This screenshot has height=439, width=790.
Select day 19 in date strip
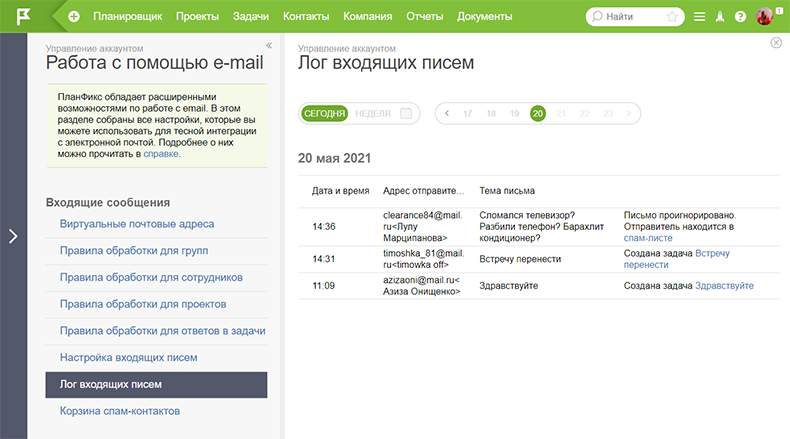click(x=514, y=113)
